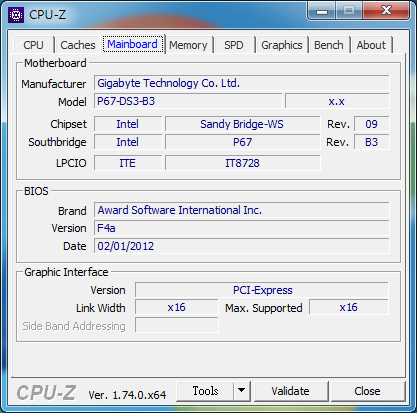Screen dimensions: 417x413
Task: Switch to the Bench tab
Action: [329, 45]
